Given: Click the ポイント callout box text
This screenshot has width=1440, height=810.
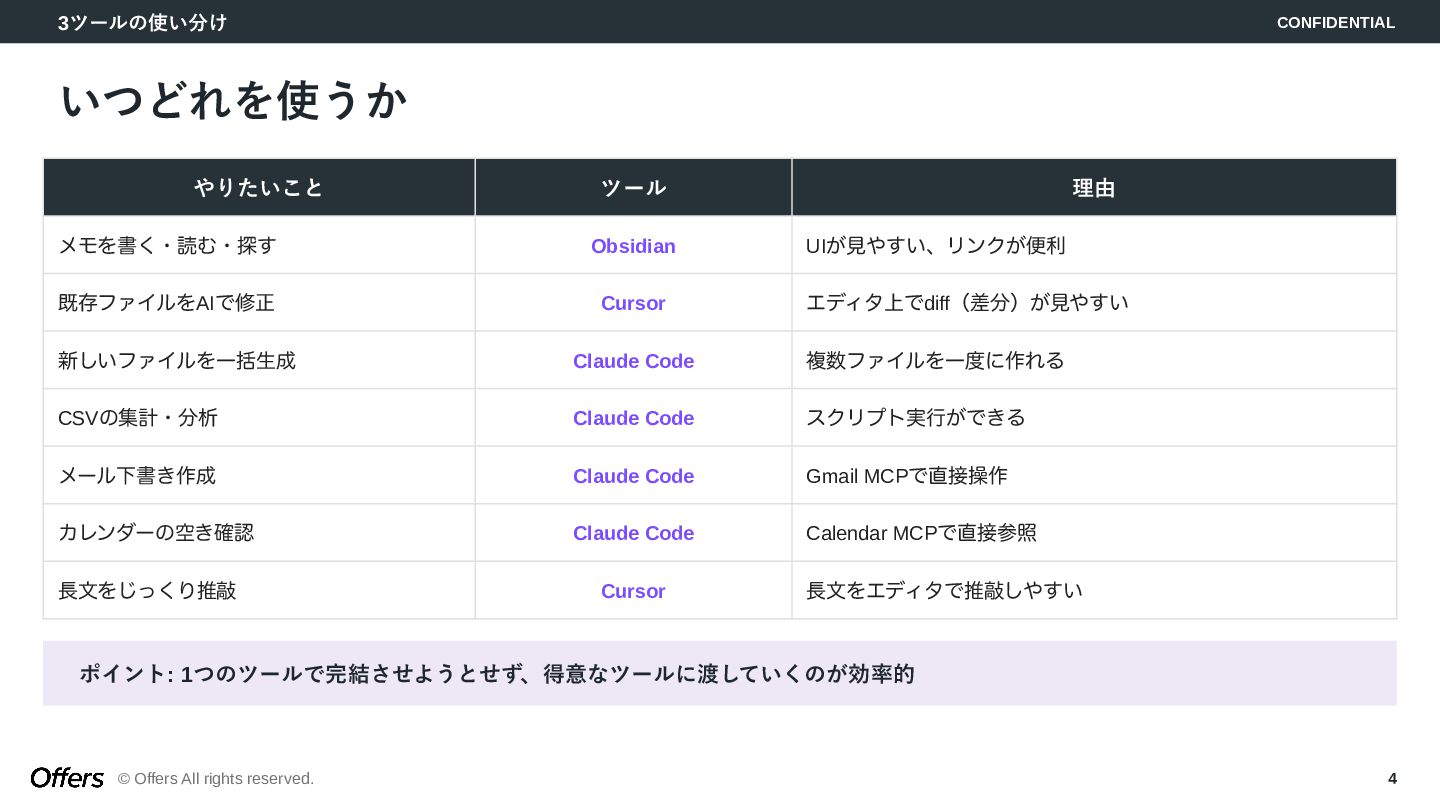Looking at the screenshot, I should (x=497, y=674).
